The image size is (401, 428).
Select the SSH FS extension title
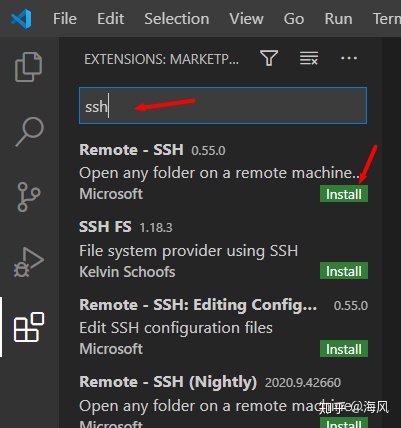(105, 227)
